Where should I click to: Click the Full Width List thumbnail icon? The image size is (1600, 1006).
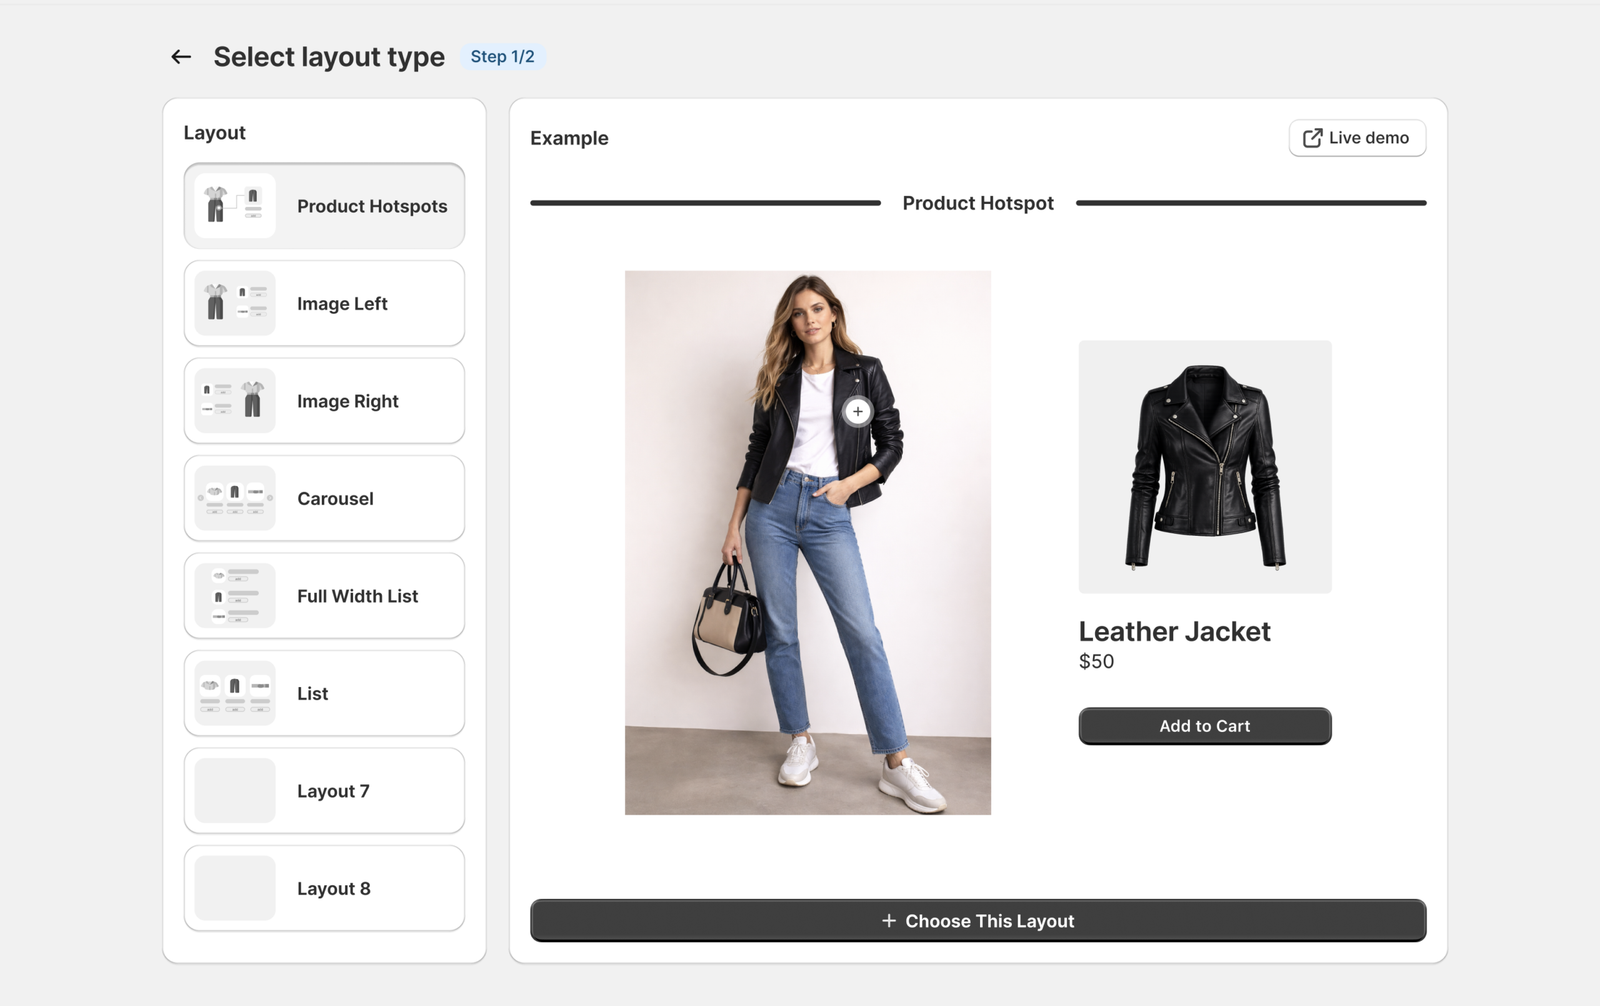click(235, 596)
